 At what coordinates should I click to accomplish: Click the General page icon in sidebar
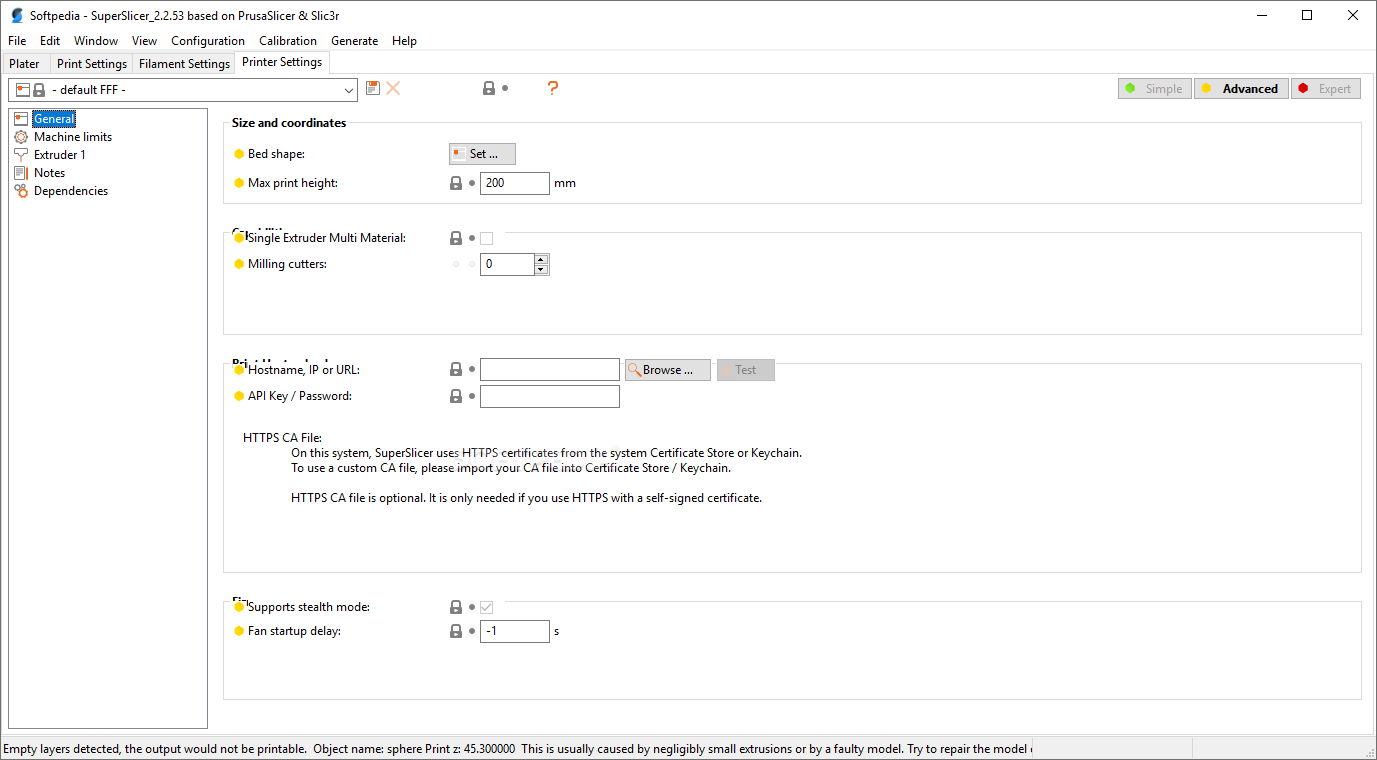[x=21, y=119]
